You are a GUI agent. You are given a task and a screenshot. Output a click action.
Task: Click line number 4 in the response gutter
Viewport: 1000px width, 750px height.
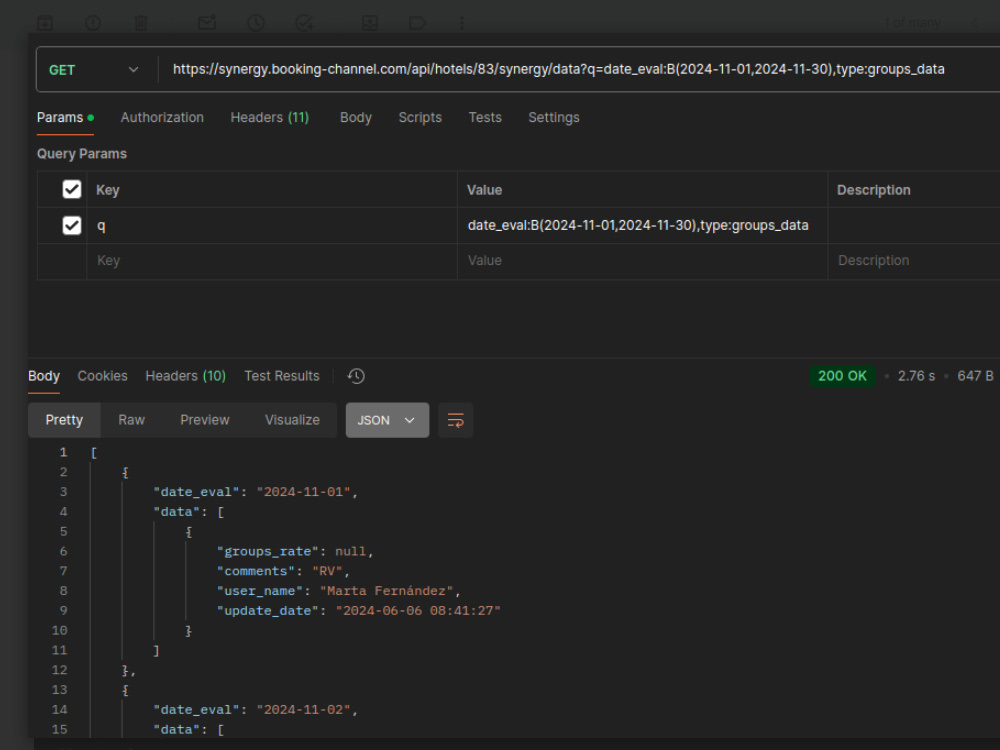tap(63, 512)
